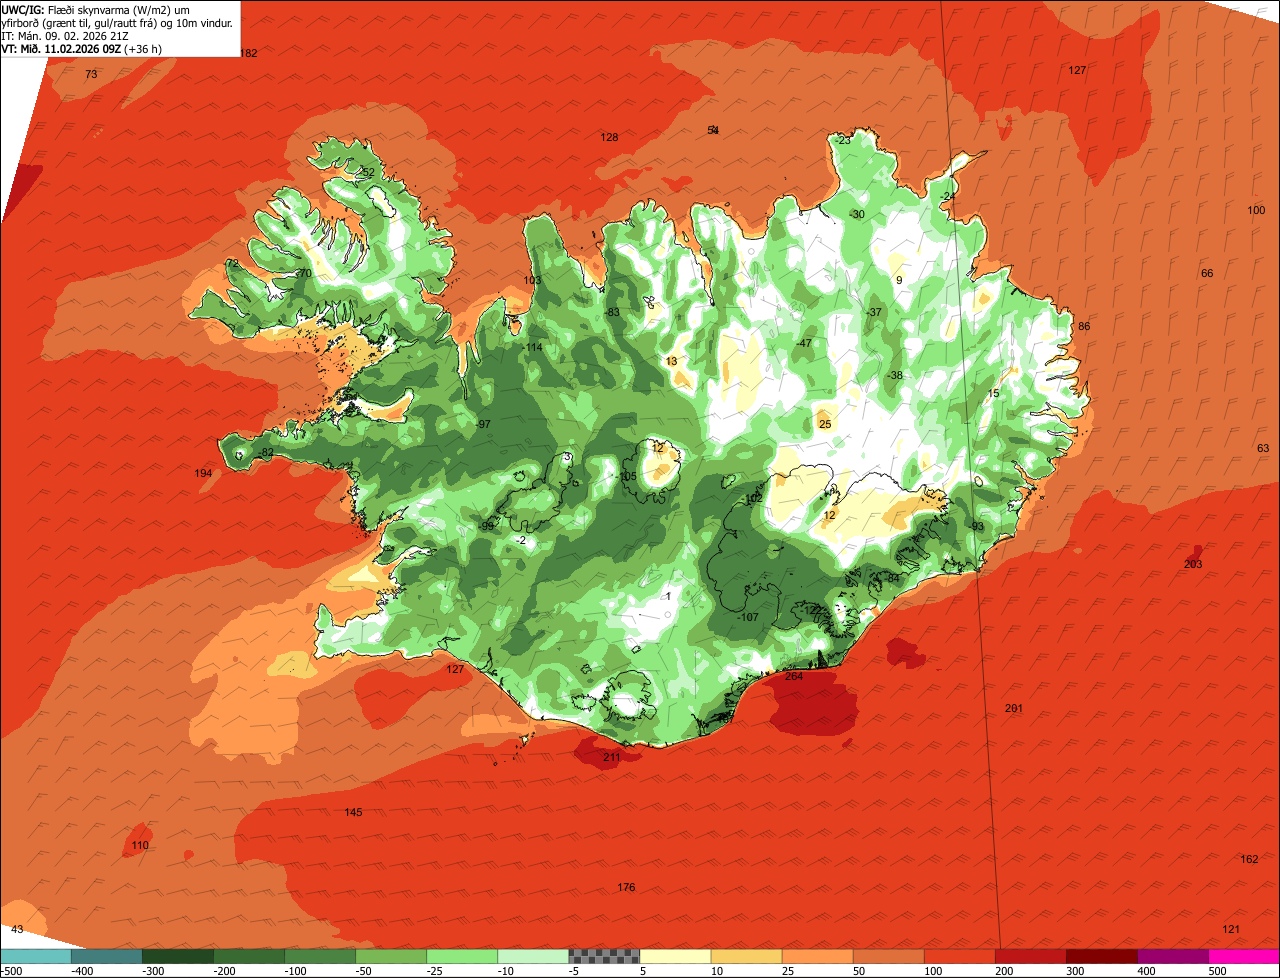
Task: Click the map value 15 in eastern Iceland
Action: 993,394
